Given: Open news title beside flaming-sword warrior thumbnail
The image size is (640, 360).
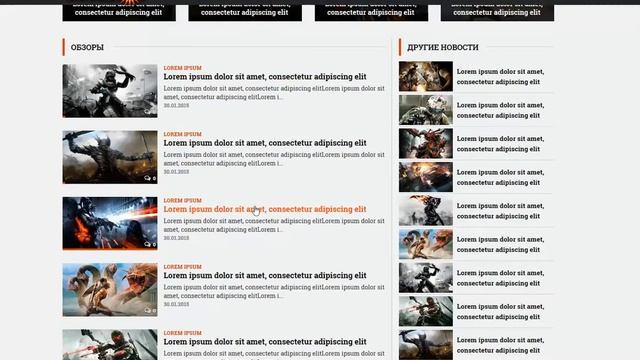Looking at the screenshot, I should (500, 211).
